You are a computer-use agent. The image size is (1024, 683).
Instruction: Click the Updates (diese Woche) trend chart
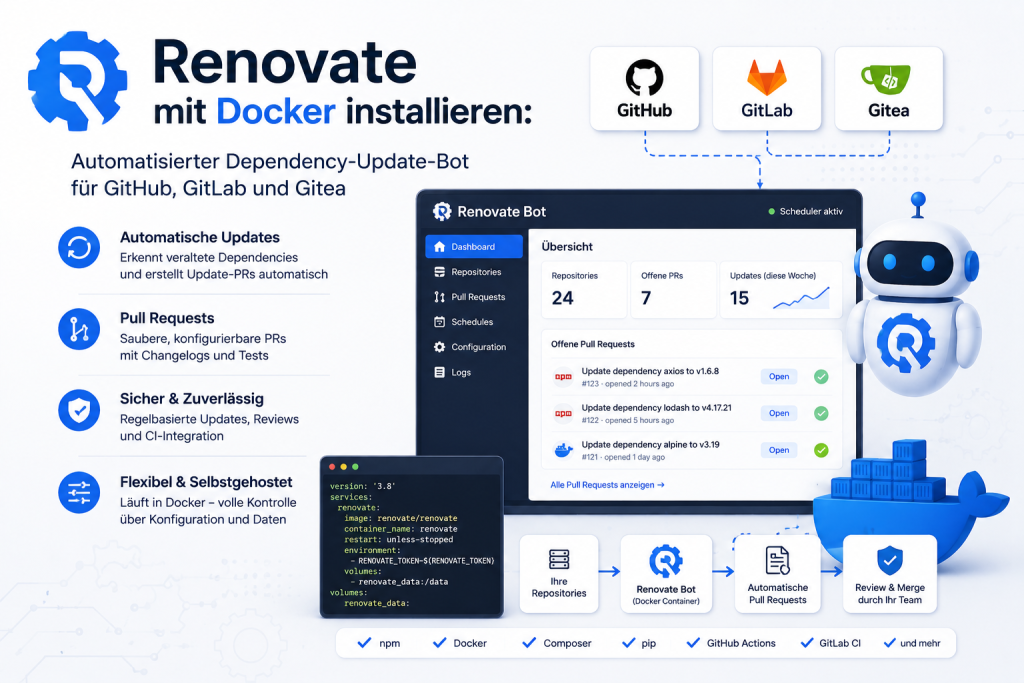(x=801, y=298)
